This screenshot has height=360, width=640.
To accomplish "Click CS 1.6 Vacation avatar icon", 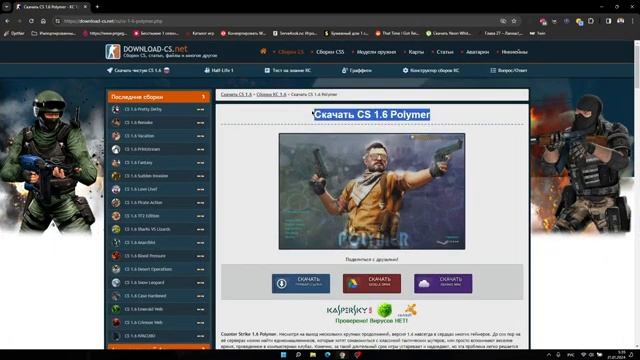I will [116, 136].
